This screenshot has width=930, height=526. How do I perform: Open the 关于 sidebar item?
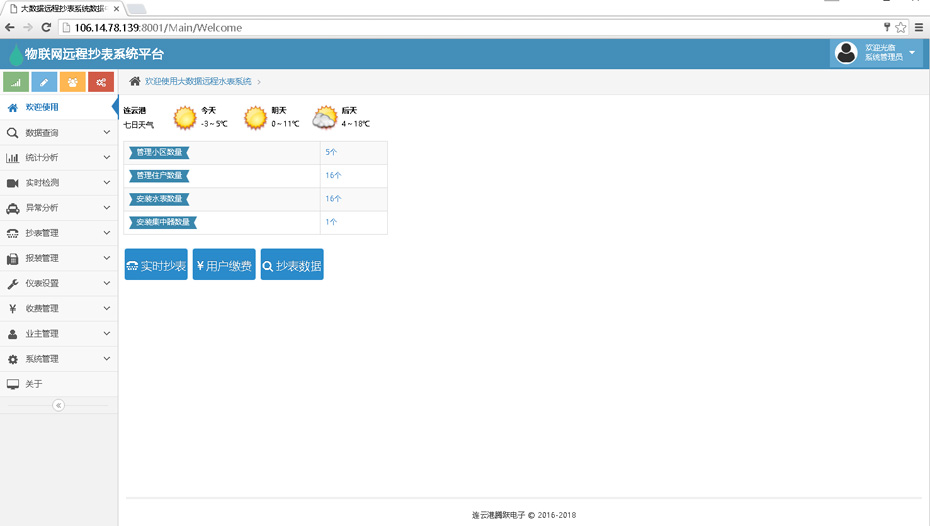coord(34,384)
